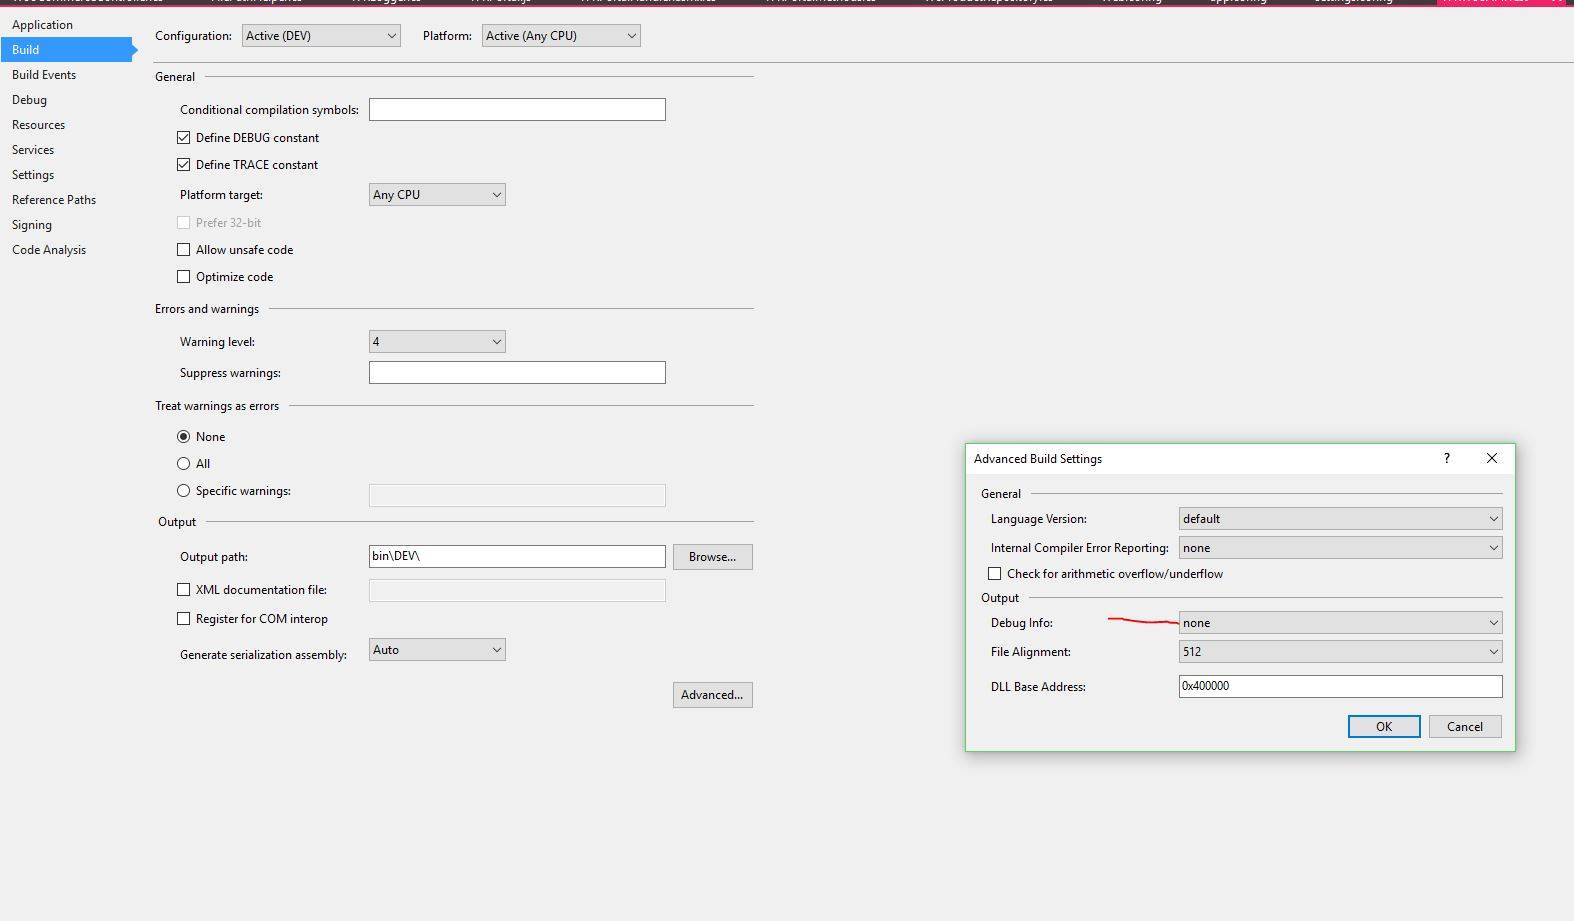Go to the Settings page
Image resolution: width=1574 pixels, height=921 pixels.
33,175
